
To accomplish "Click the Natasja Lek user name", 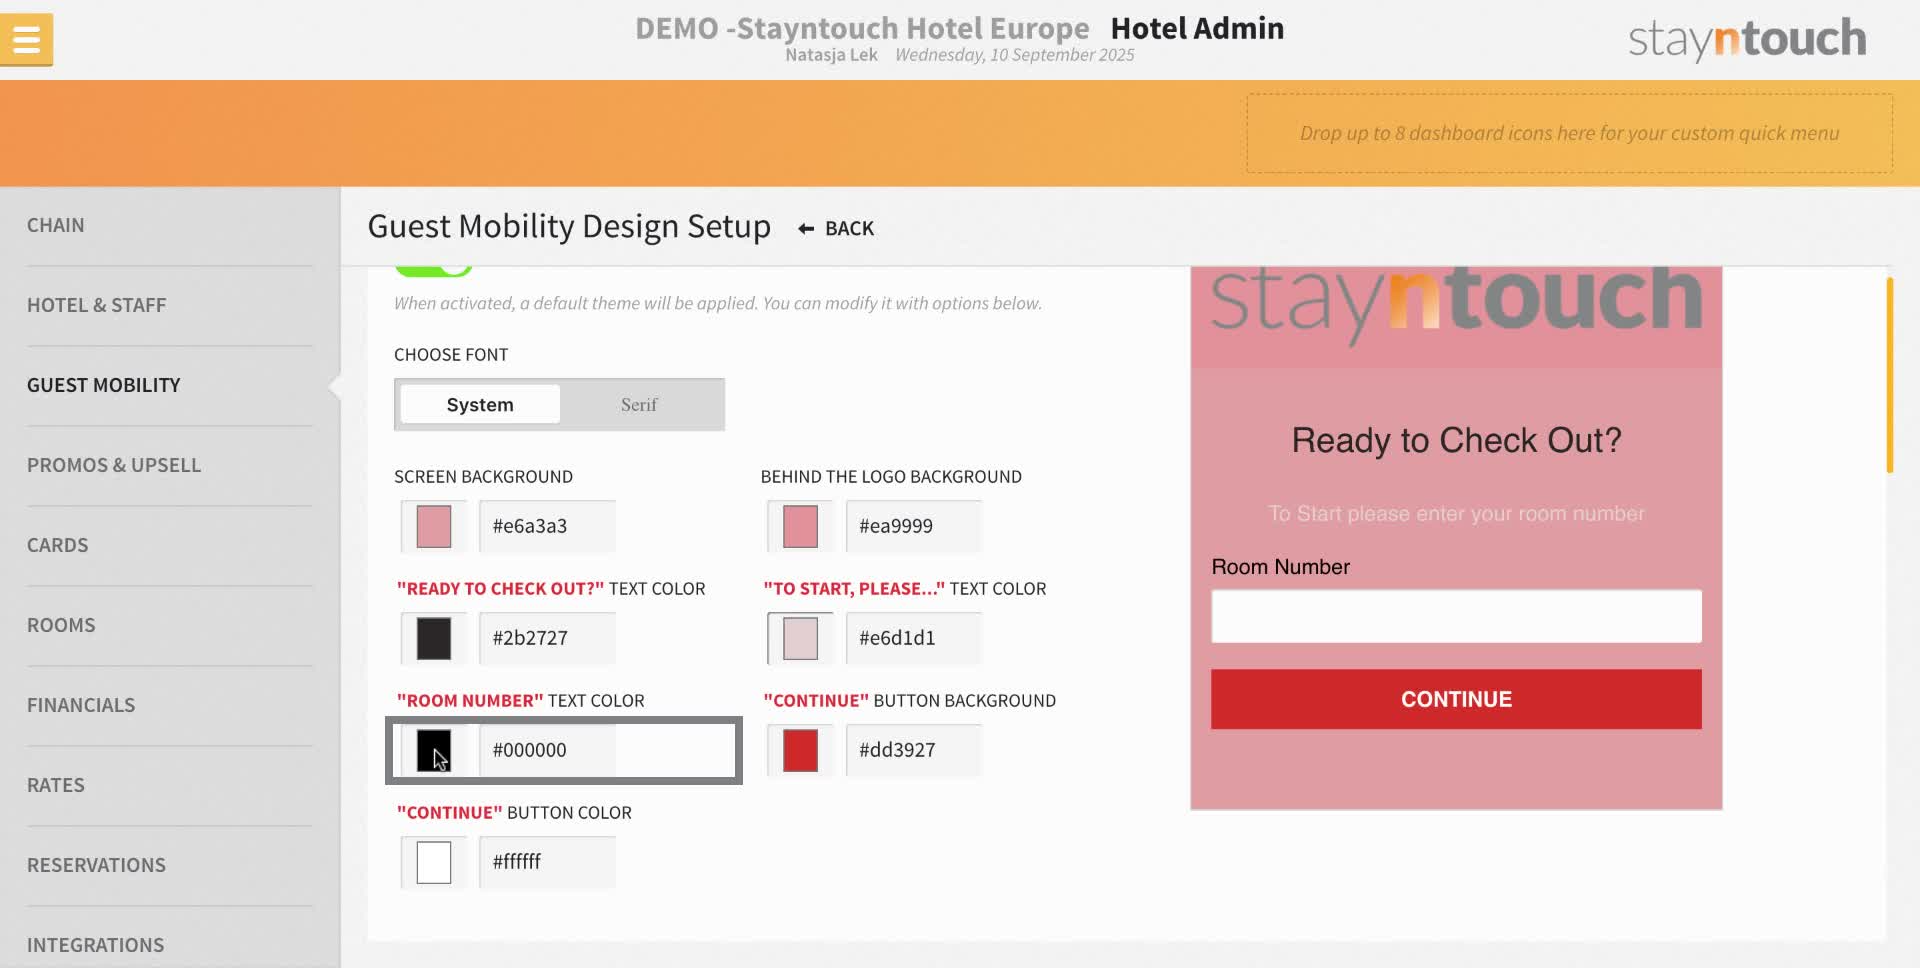I will click(831, 55).
